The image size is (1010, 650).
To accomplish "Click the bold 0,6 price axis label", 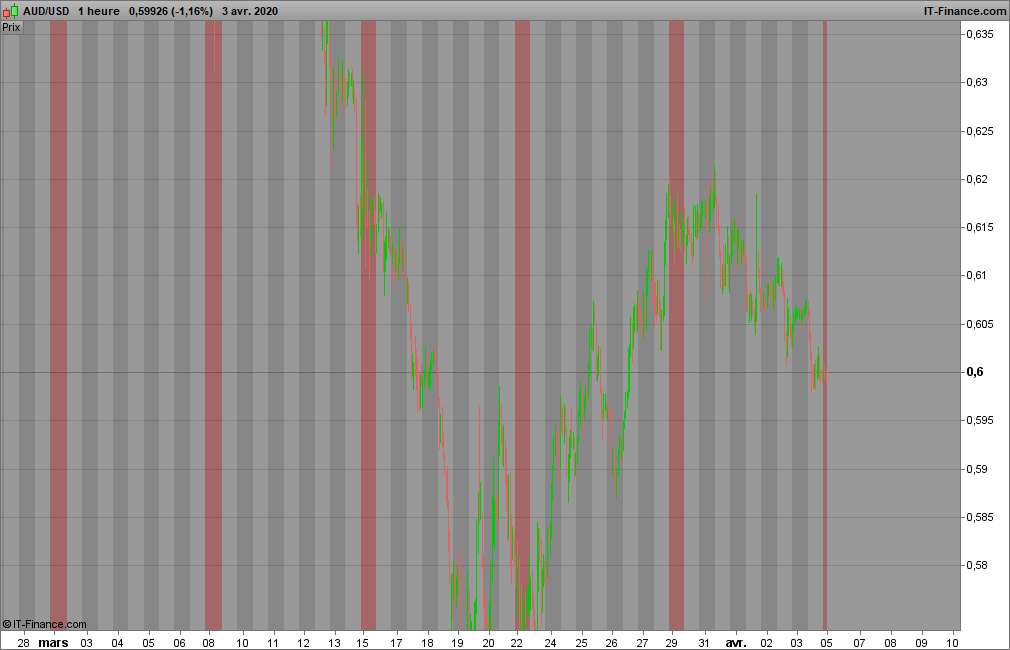I will [x=975, y=372].
